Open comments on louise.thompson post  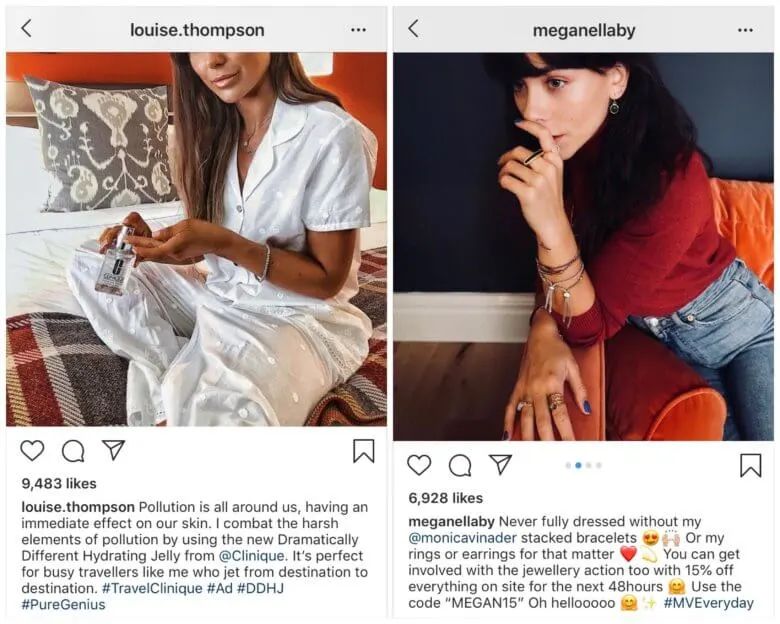pos(73,451)
